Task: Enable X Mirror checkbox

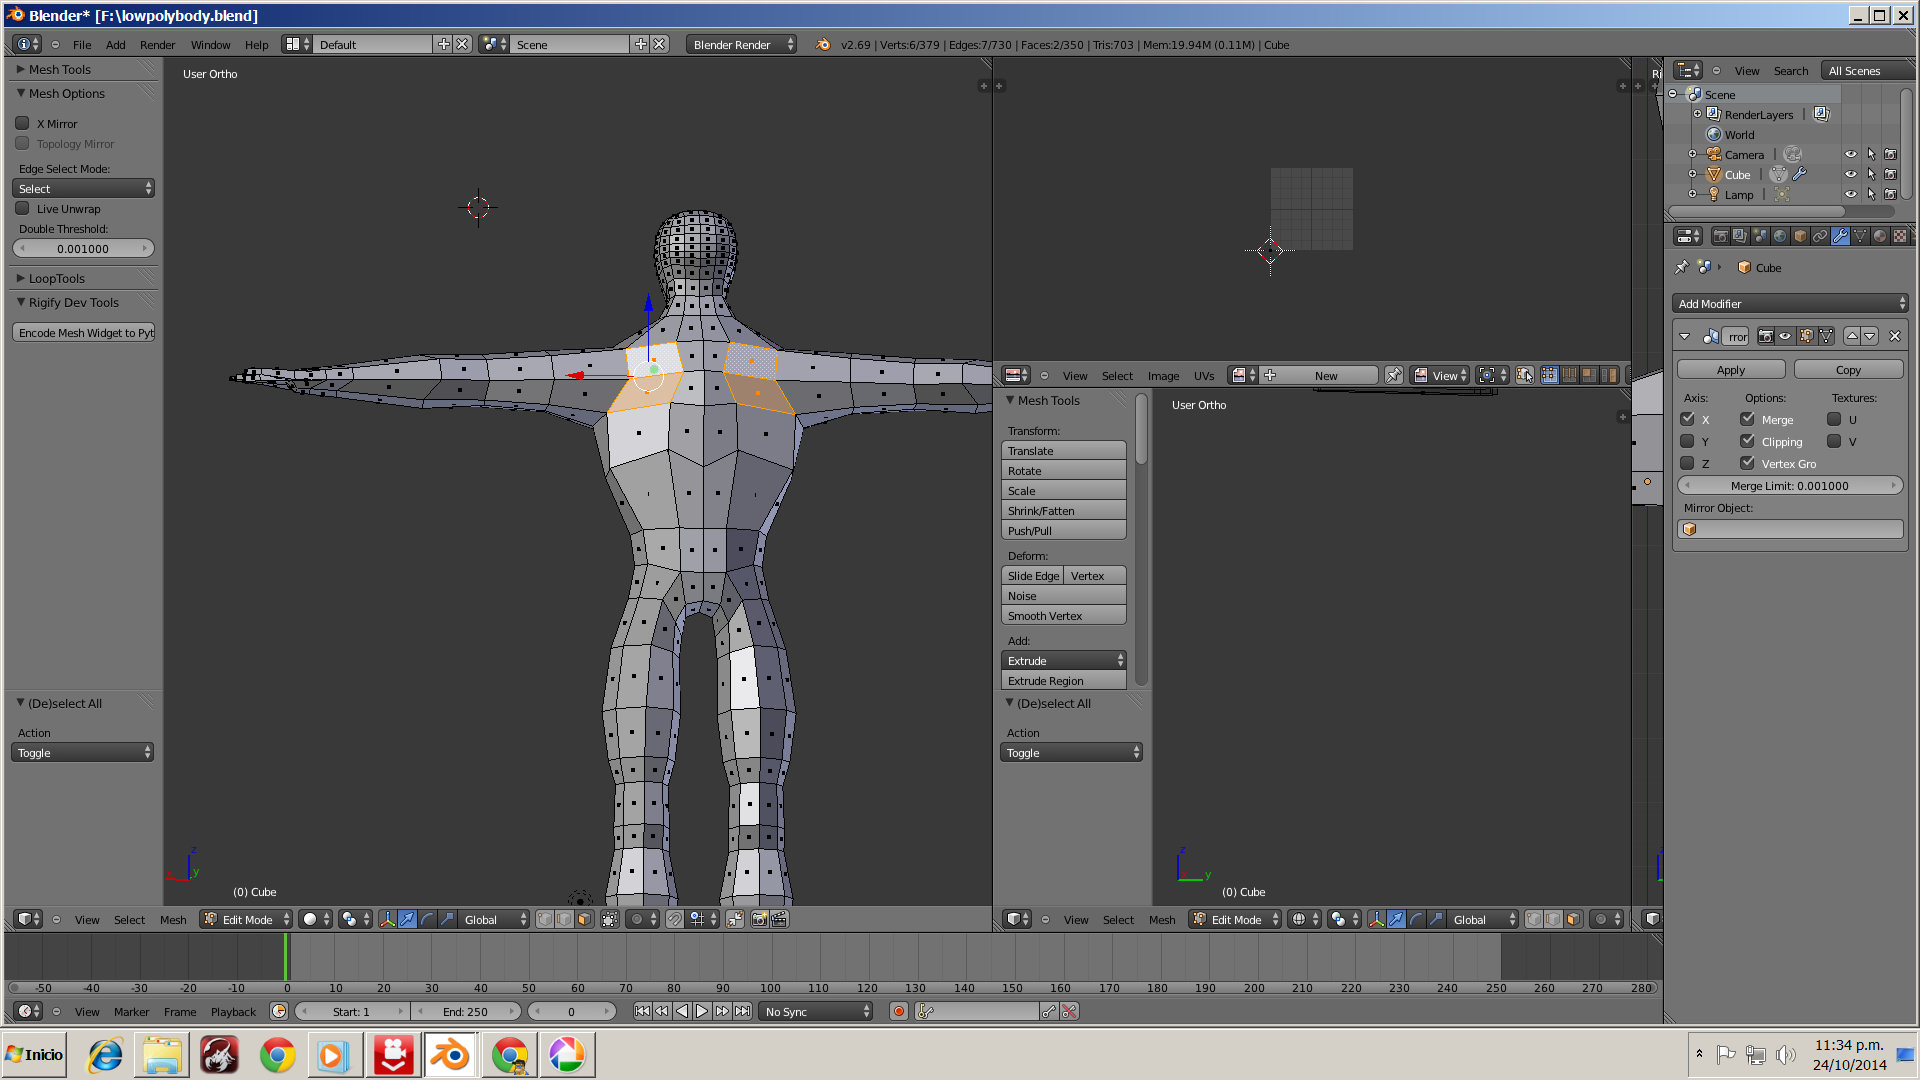Action: (22, 123)
